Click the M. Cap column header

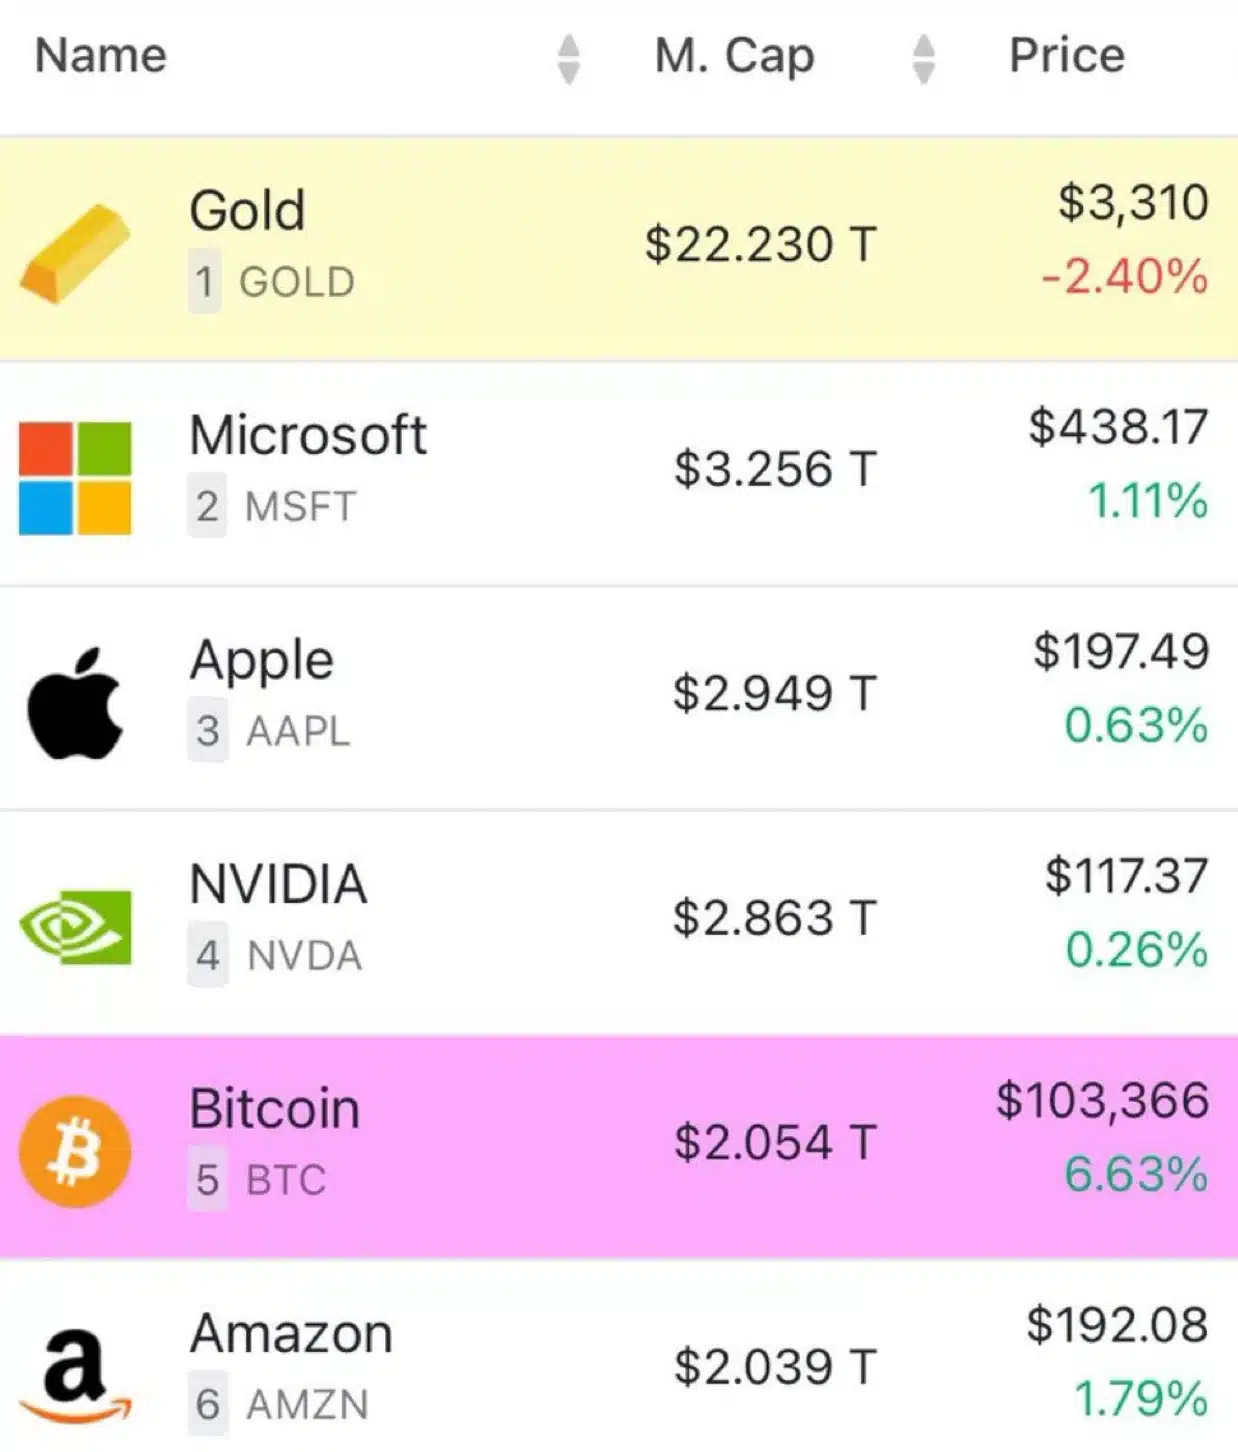pos(734,56)
